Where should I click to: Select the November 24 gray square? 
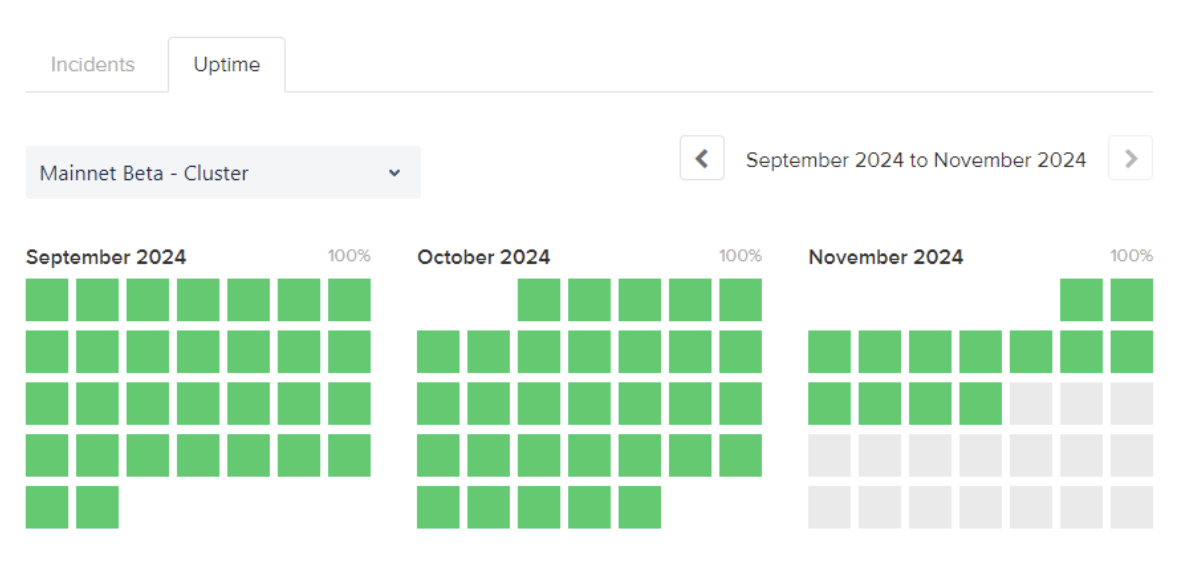pyautogui.click(x=829, y=507)
